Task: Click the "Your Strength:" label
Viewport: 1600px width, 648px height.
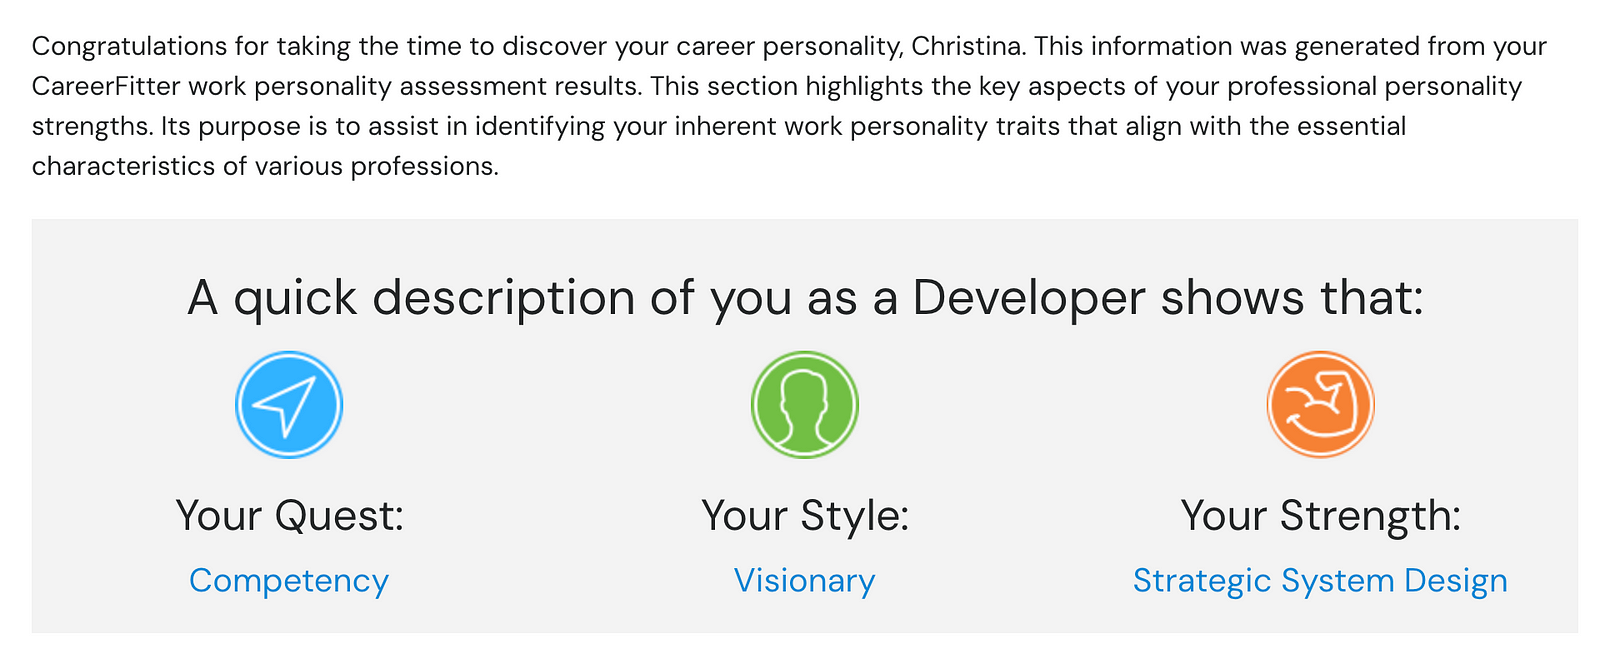Action: pyautogui.click(x=1320, y=516)
